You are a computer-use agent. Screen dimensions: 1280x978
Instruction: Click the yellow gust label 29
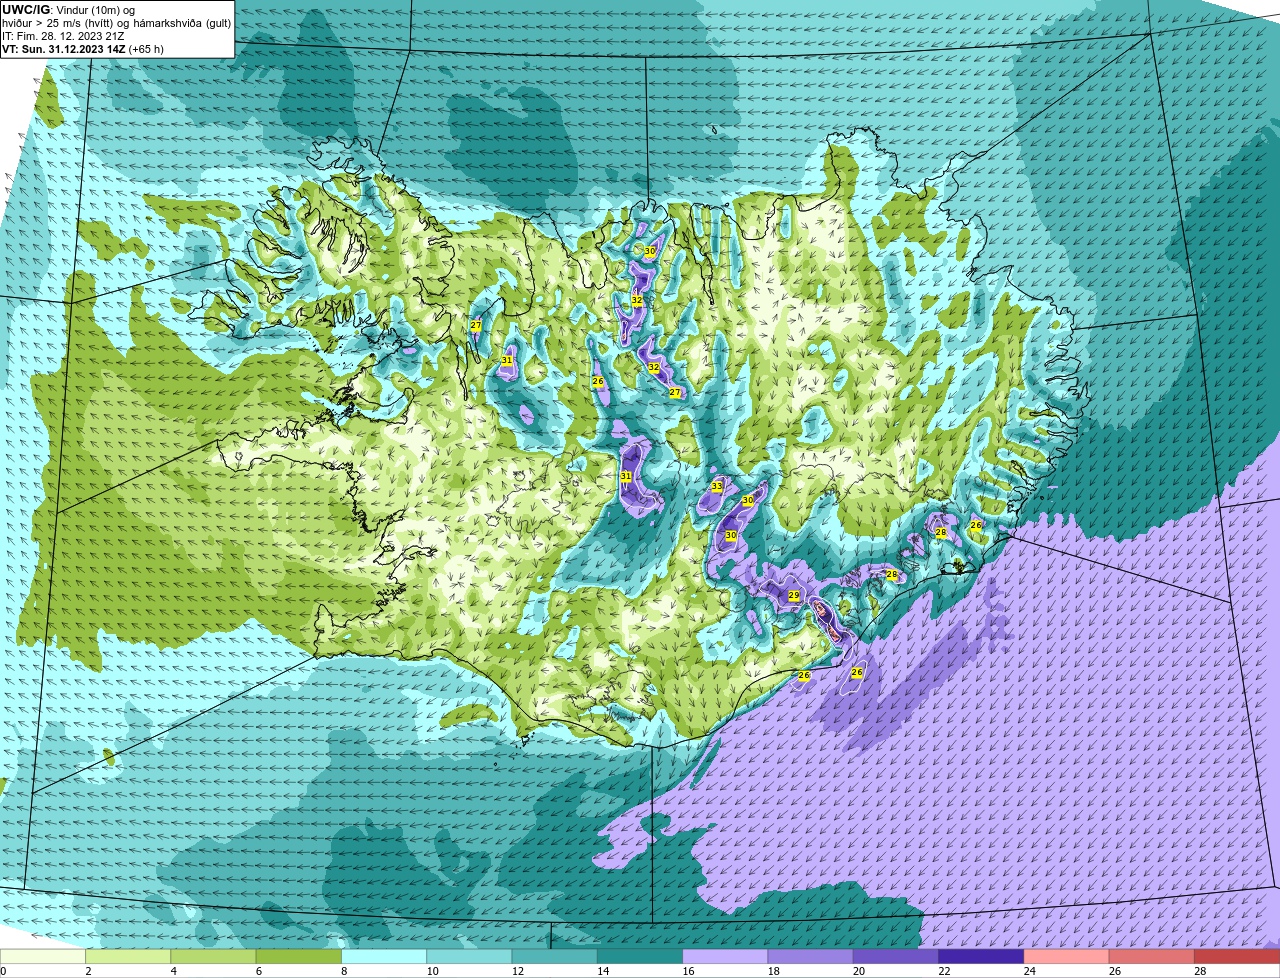[793, 595]
